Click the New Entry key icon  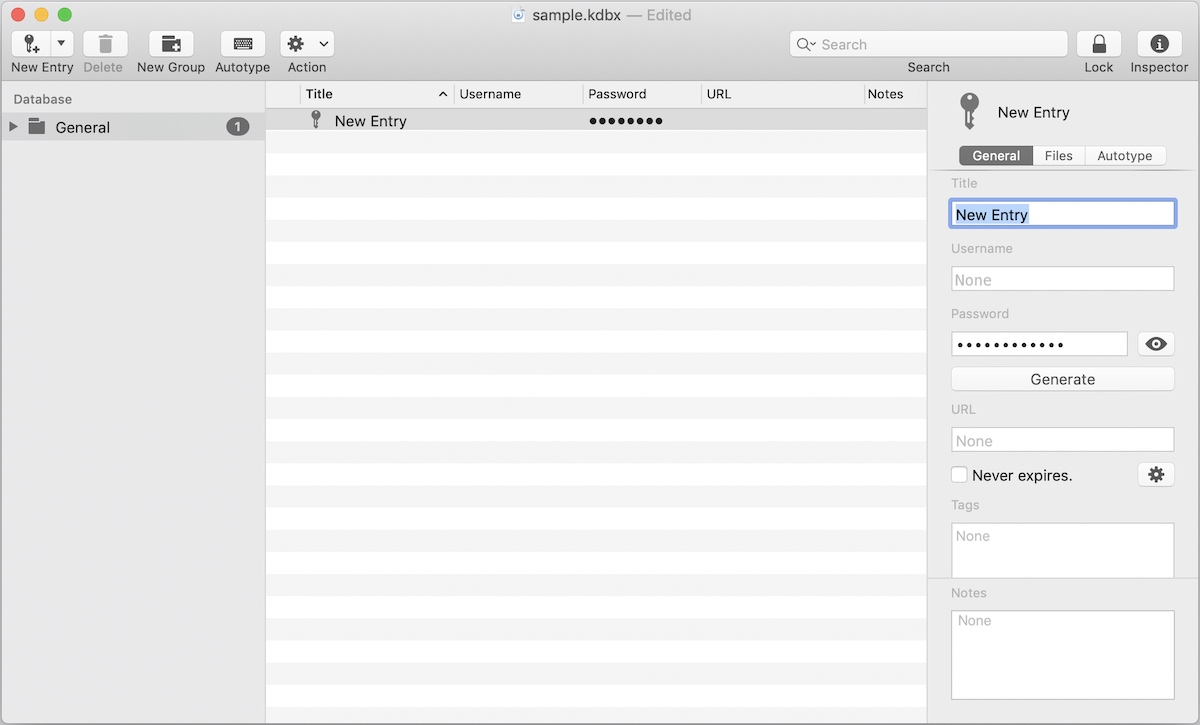click(31, 44)
